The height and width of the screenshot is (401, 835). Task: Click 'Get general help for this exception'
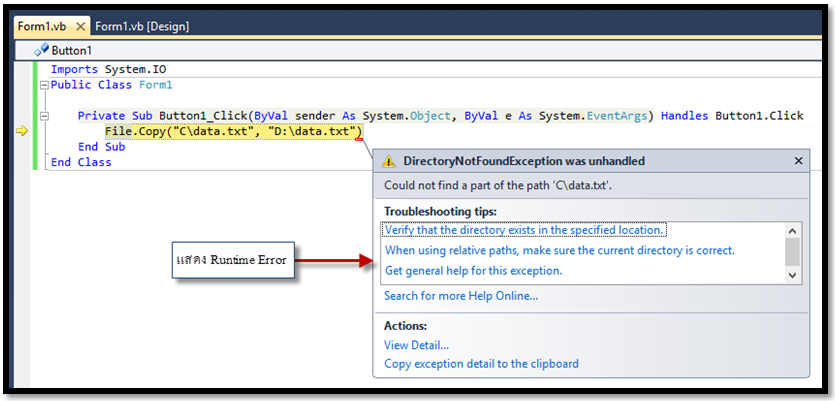pos(473,271)
